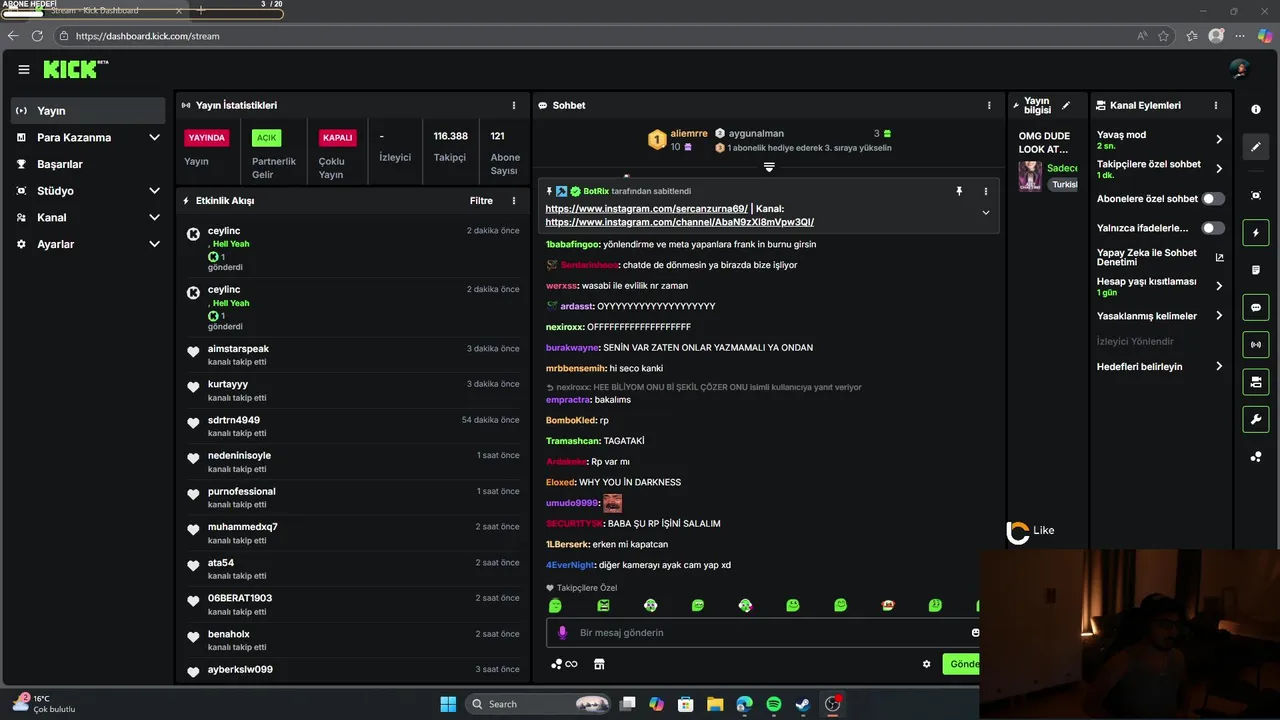
Task: Click the purple microphone icon in message box
Action: 562,632
